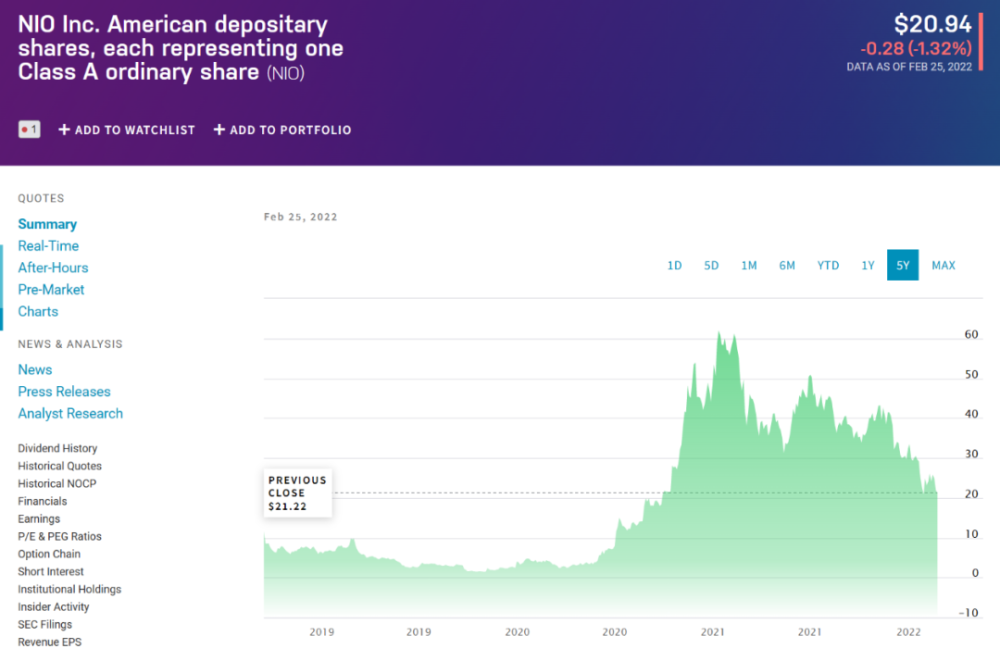Select the 5Y chart range
Image resolution: width=1000 pixels, height=661 pixels.
tap(903, 265)
